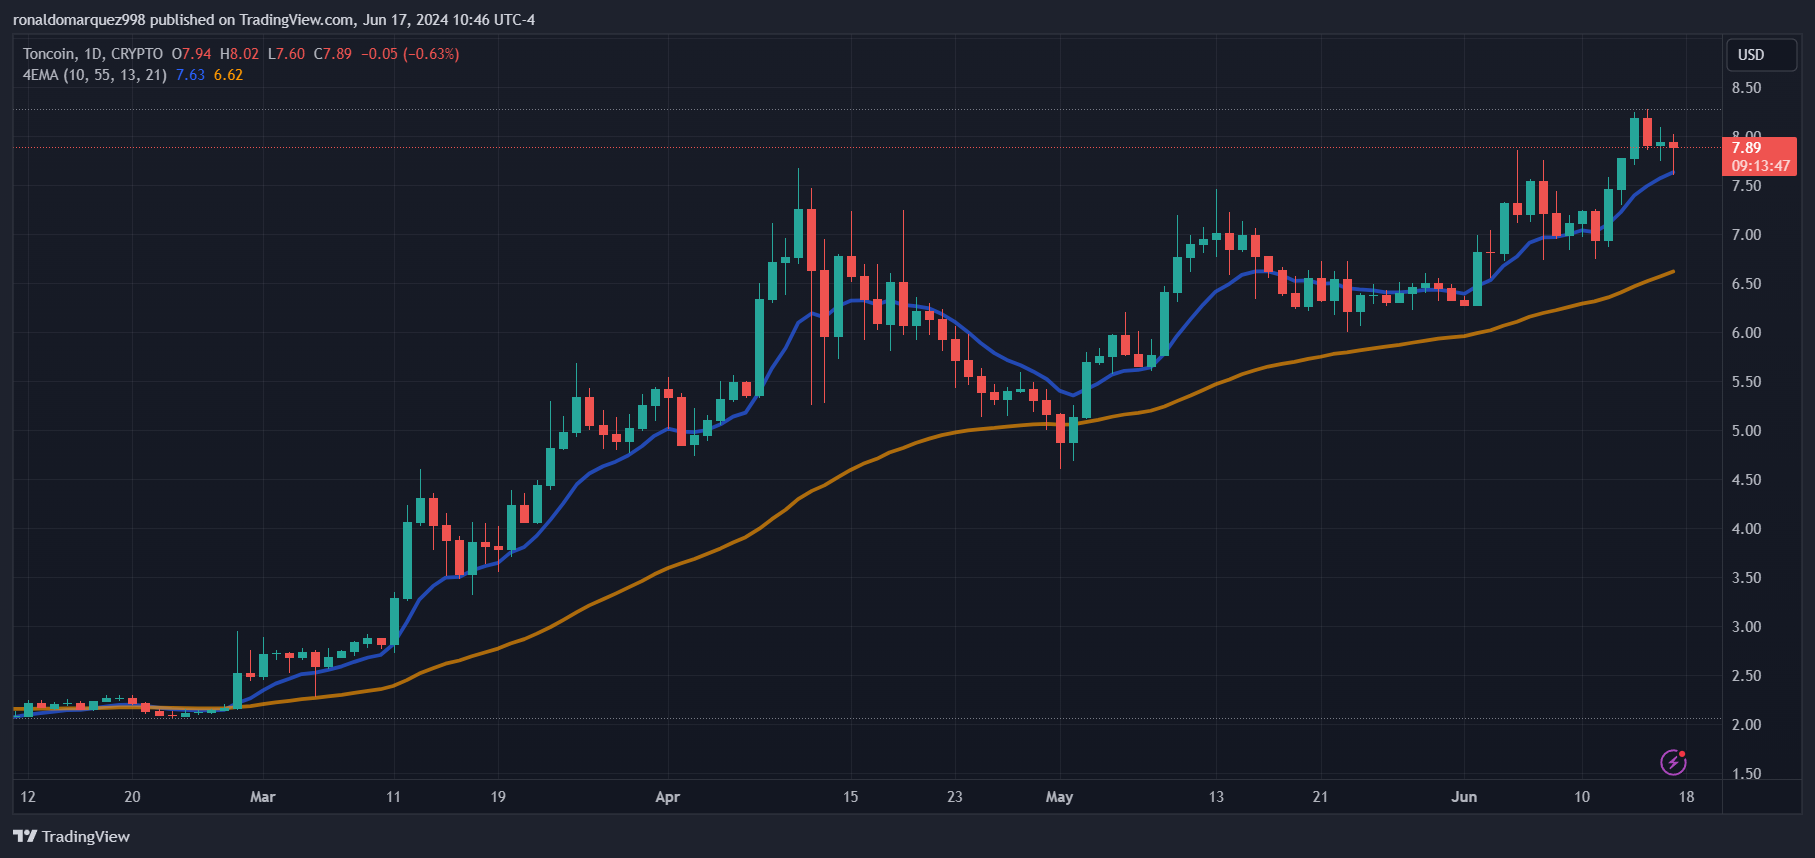
Task: Click the 4.00 price axis label
Action: click(x=1746, y=529)
